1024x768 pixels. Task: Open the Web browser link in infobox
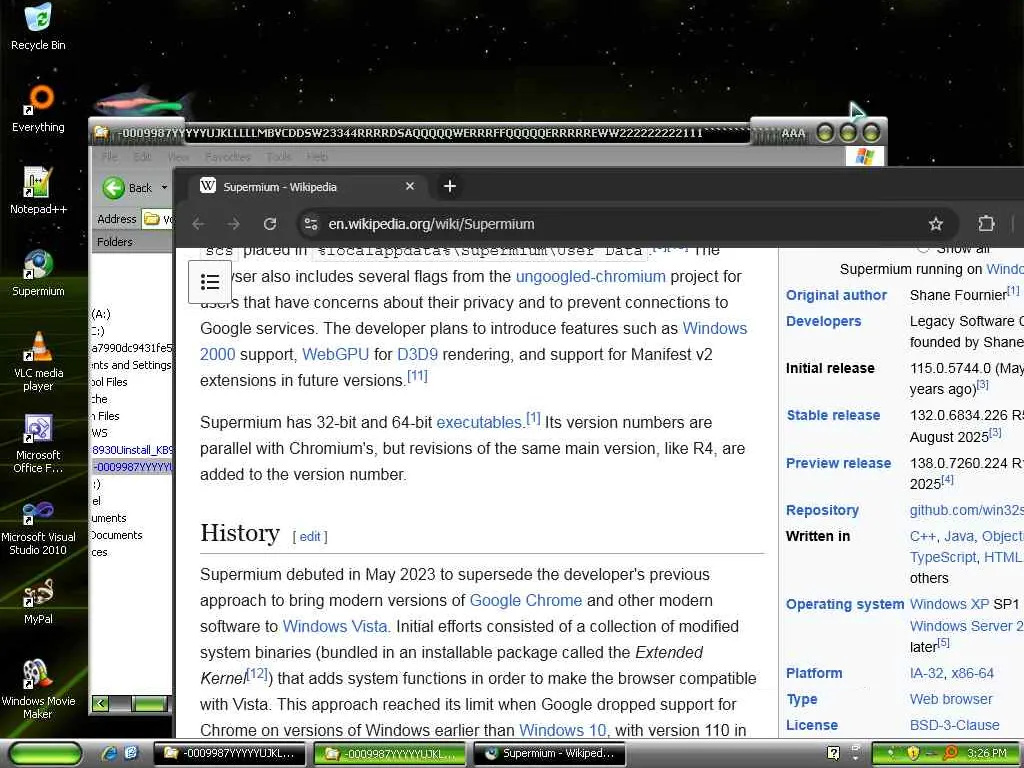click(950, 699)
